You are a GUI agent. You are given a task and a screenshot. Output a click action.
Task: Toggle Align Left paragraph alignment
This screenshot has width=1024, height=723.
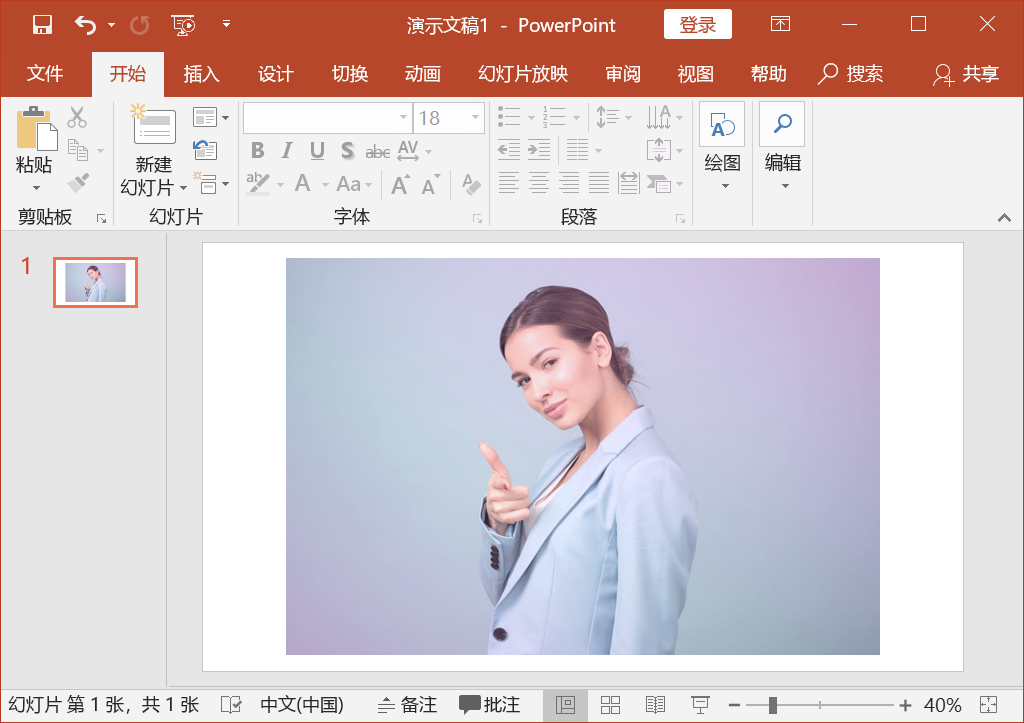tap(508, 183)
